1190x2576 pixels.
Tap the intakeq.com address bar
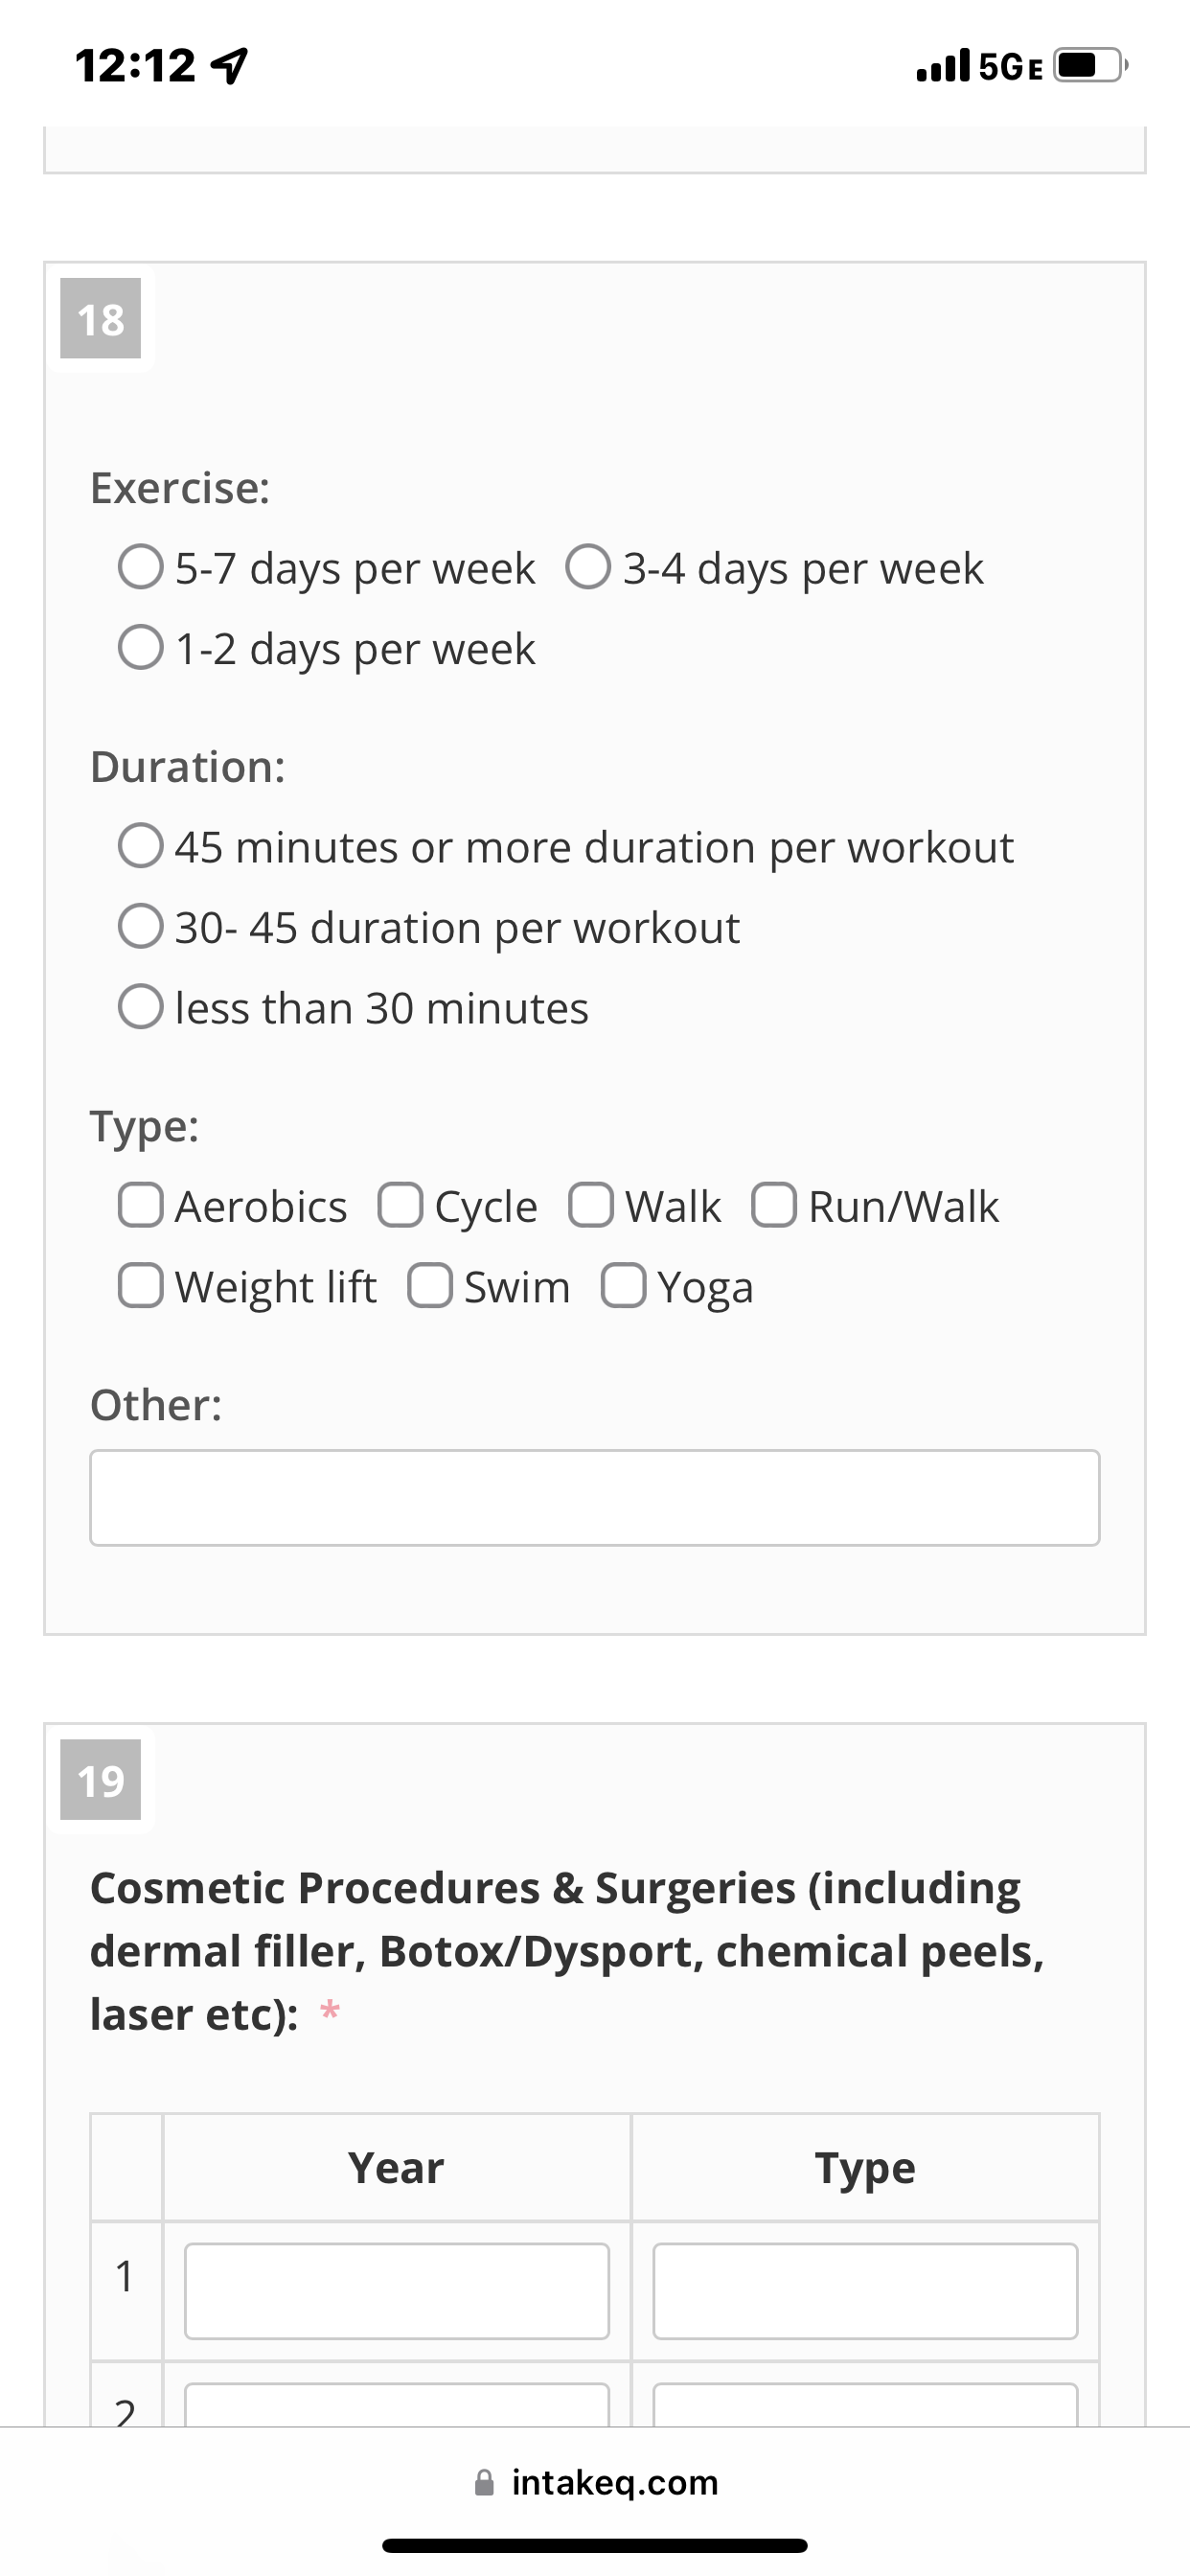point(595,2482)
